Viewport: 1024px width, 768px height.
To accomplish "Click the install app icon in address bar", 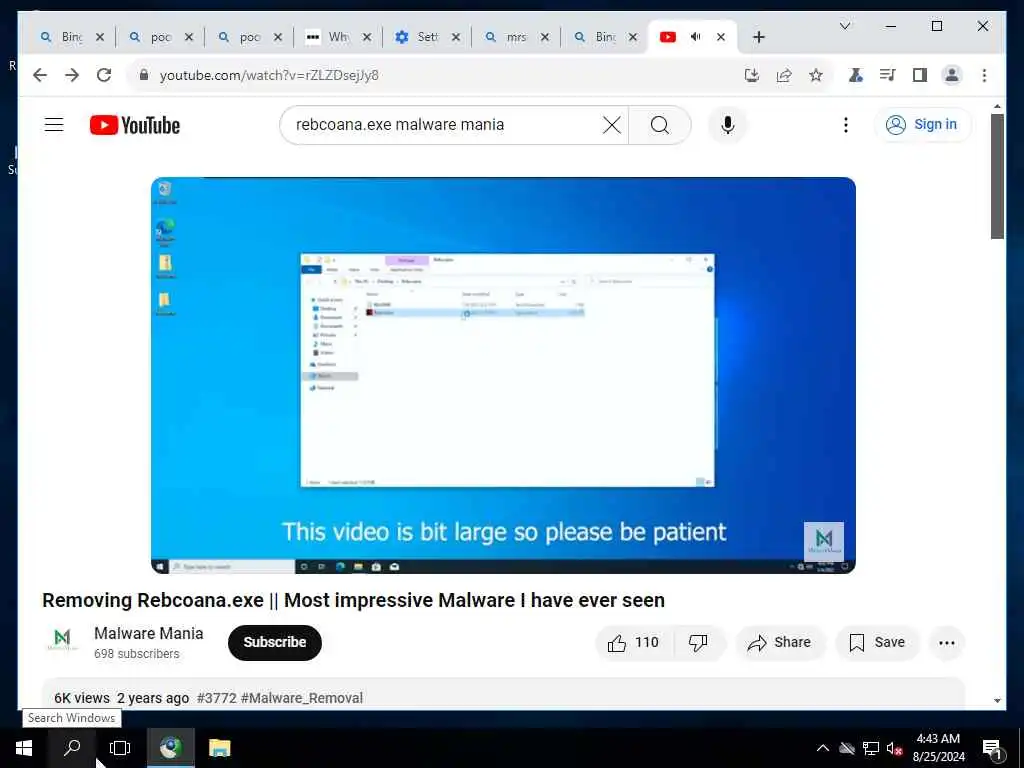I will click(x=752, y=75).
